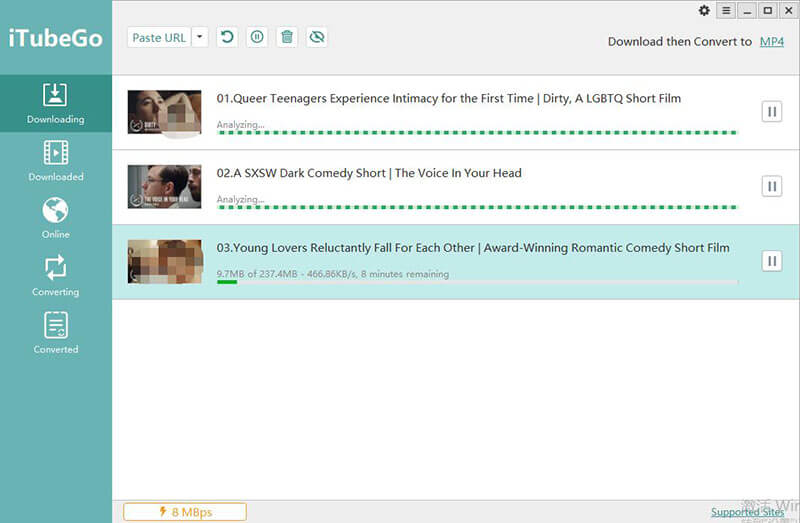Open the hamburger menu icon
800x523 pixels.
[726, 10]
